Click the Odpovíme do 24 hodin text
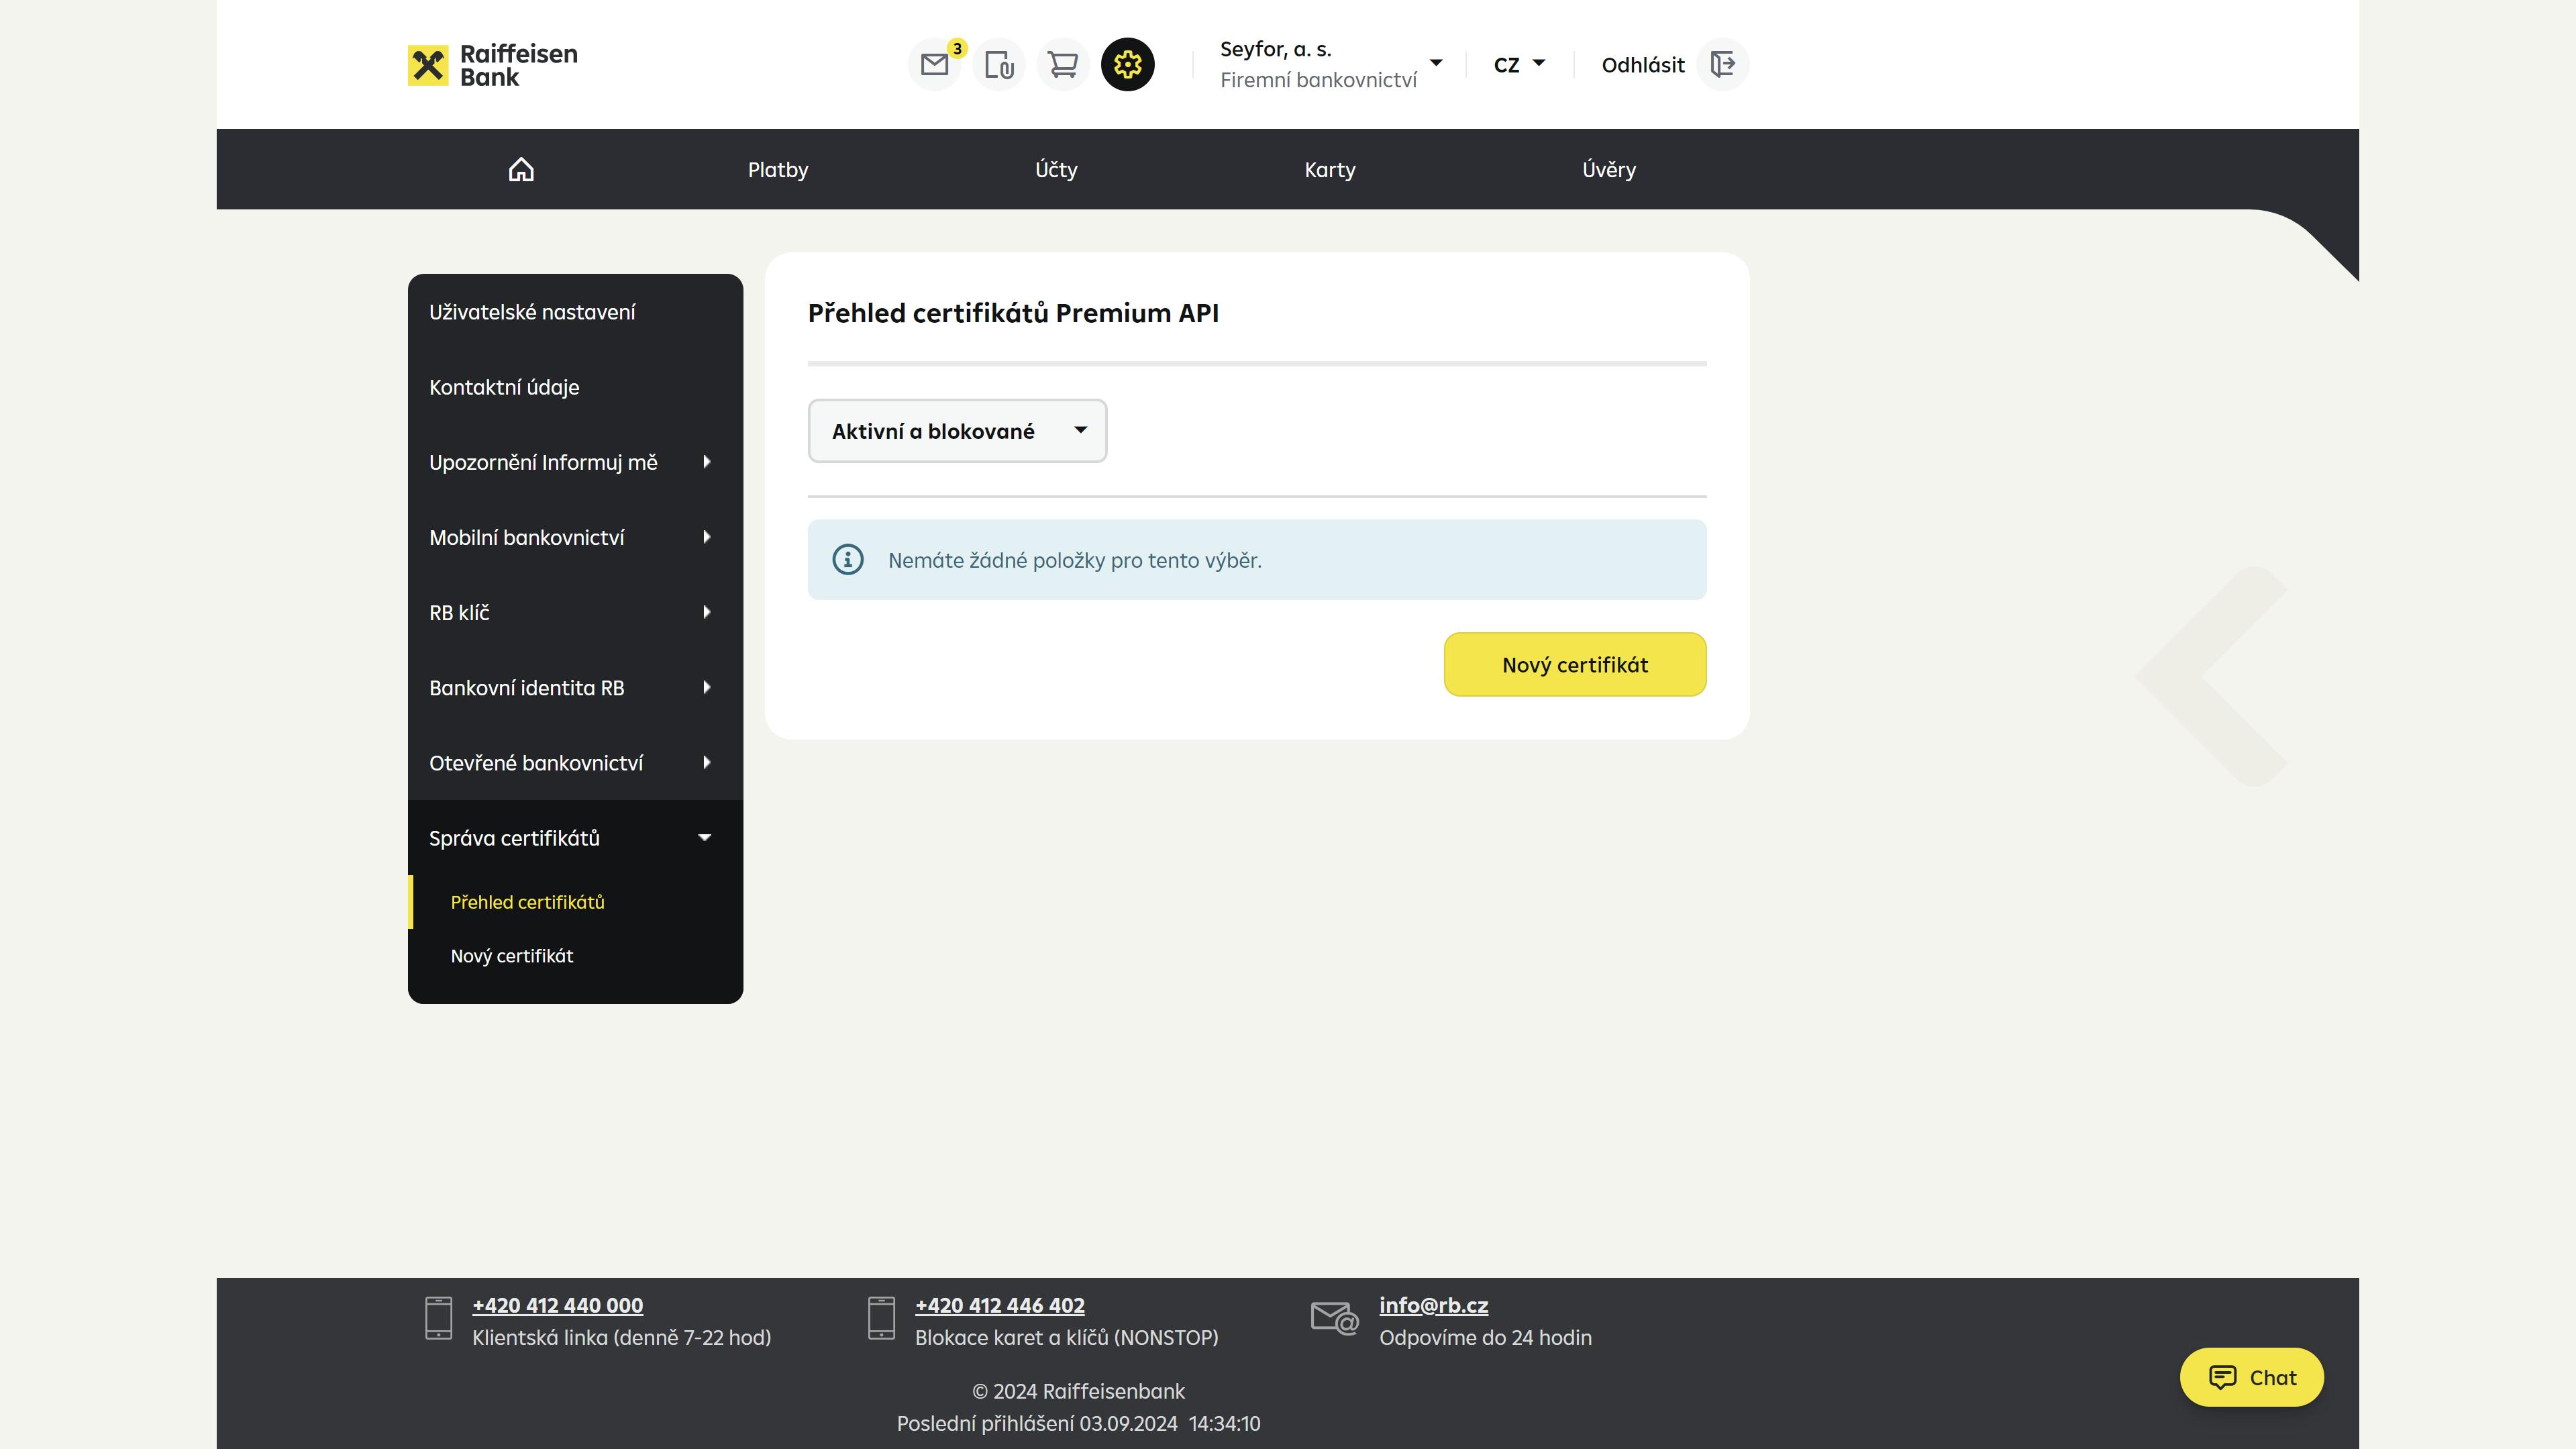The width and height of the screenshot is (2576, 1449). [1485, 1337]
